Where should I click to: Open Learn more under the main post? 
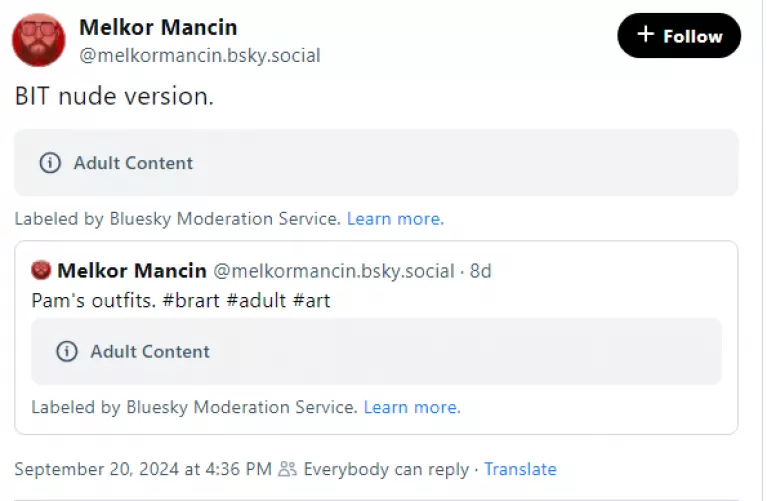coord(395,218)
